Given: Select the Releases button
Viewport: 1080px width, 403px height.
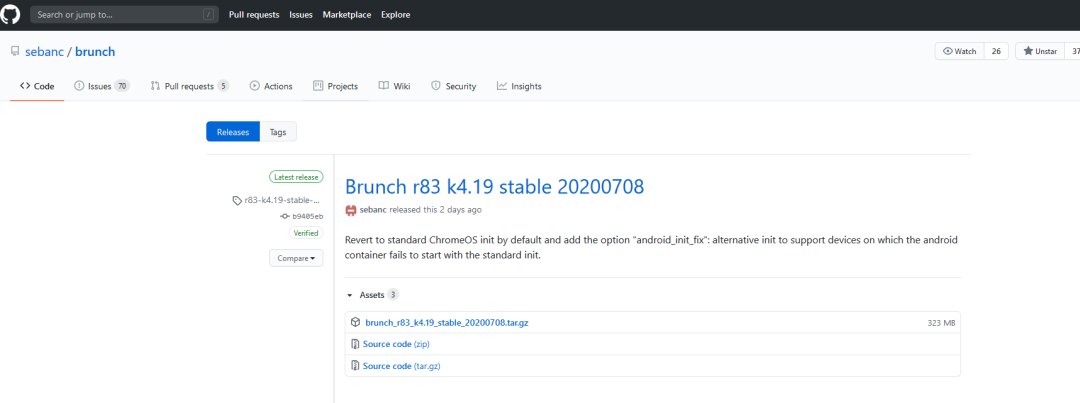Looking at the screenshot, I should coord(233,132).
